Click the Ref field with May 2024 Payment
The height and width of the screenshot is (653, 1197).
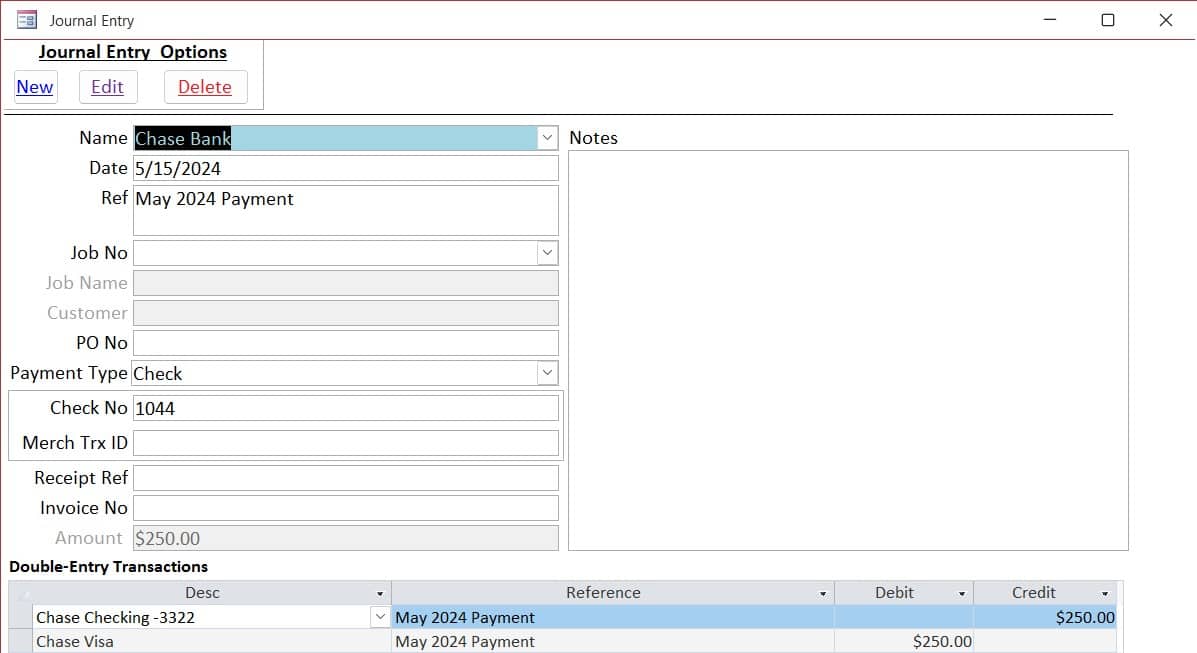(346, 210)
